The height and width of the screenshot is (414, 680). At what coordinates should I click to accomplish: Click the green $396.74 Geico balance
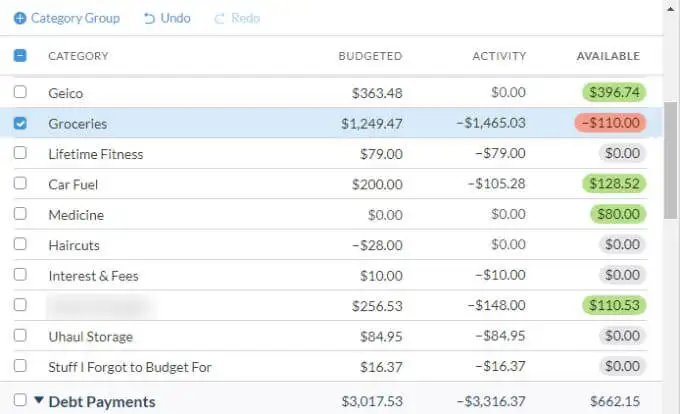(614, 92)
